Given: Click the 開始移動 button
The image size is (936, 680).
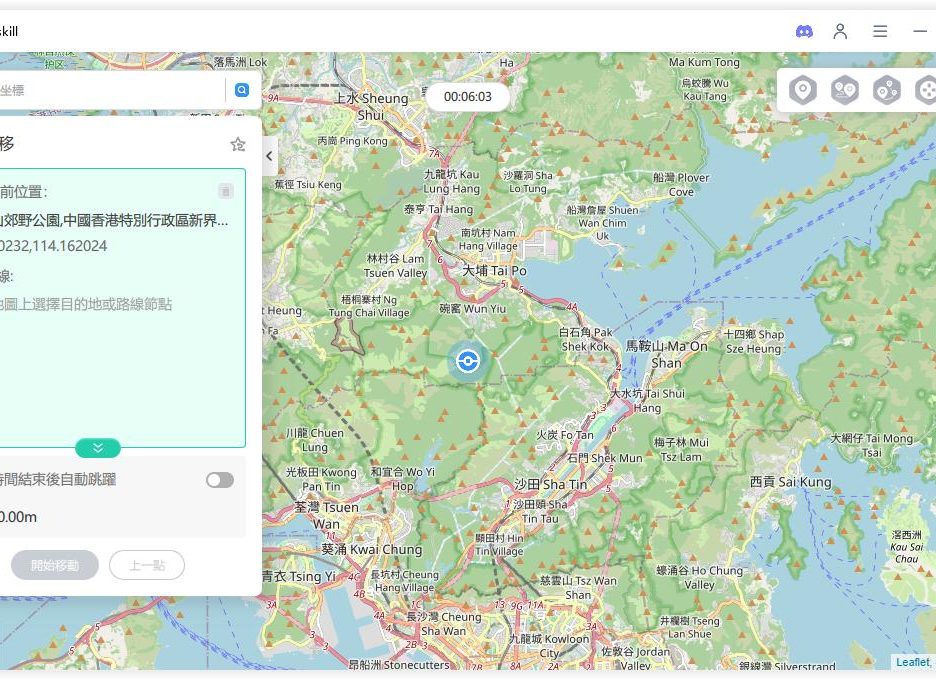Looking at the screenshot, I should pos(55,565).
